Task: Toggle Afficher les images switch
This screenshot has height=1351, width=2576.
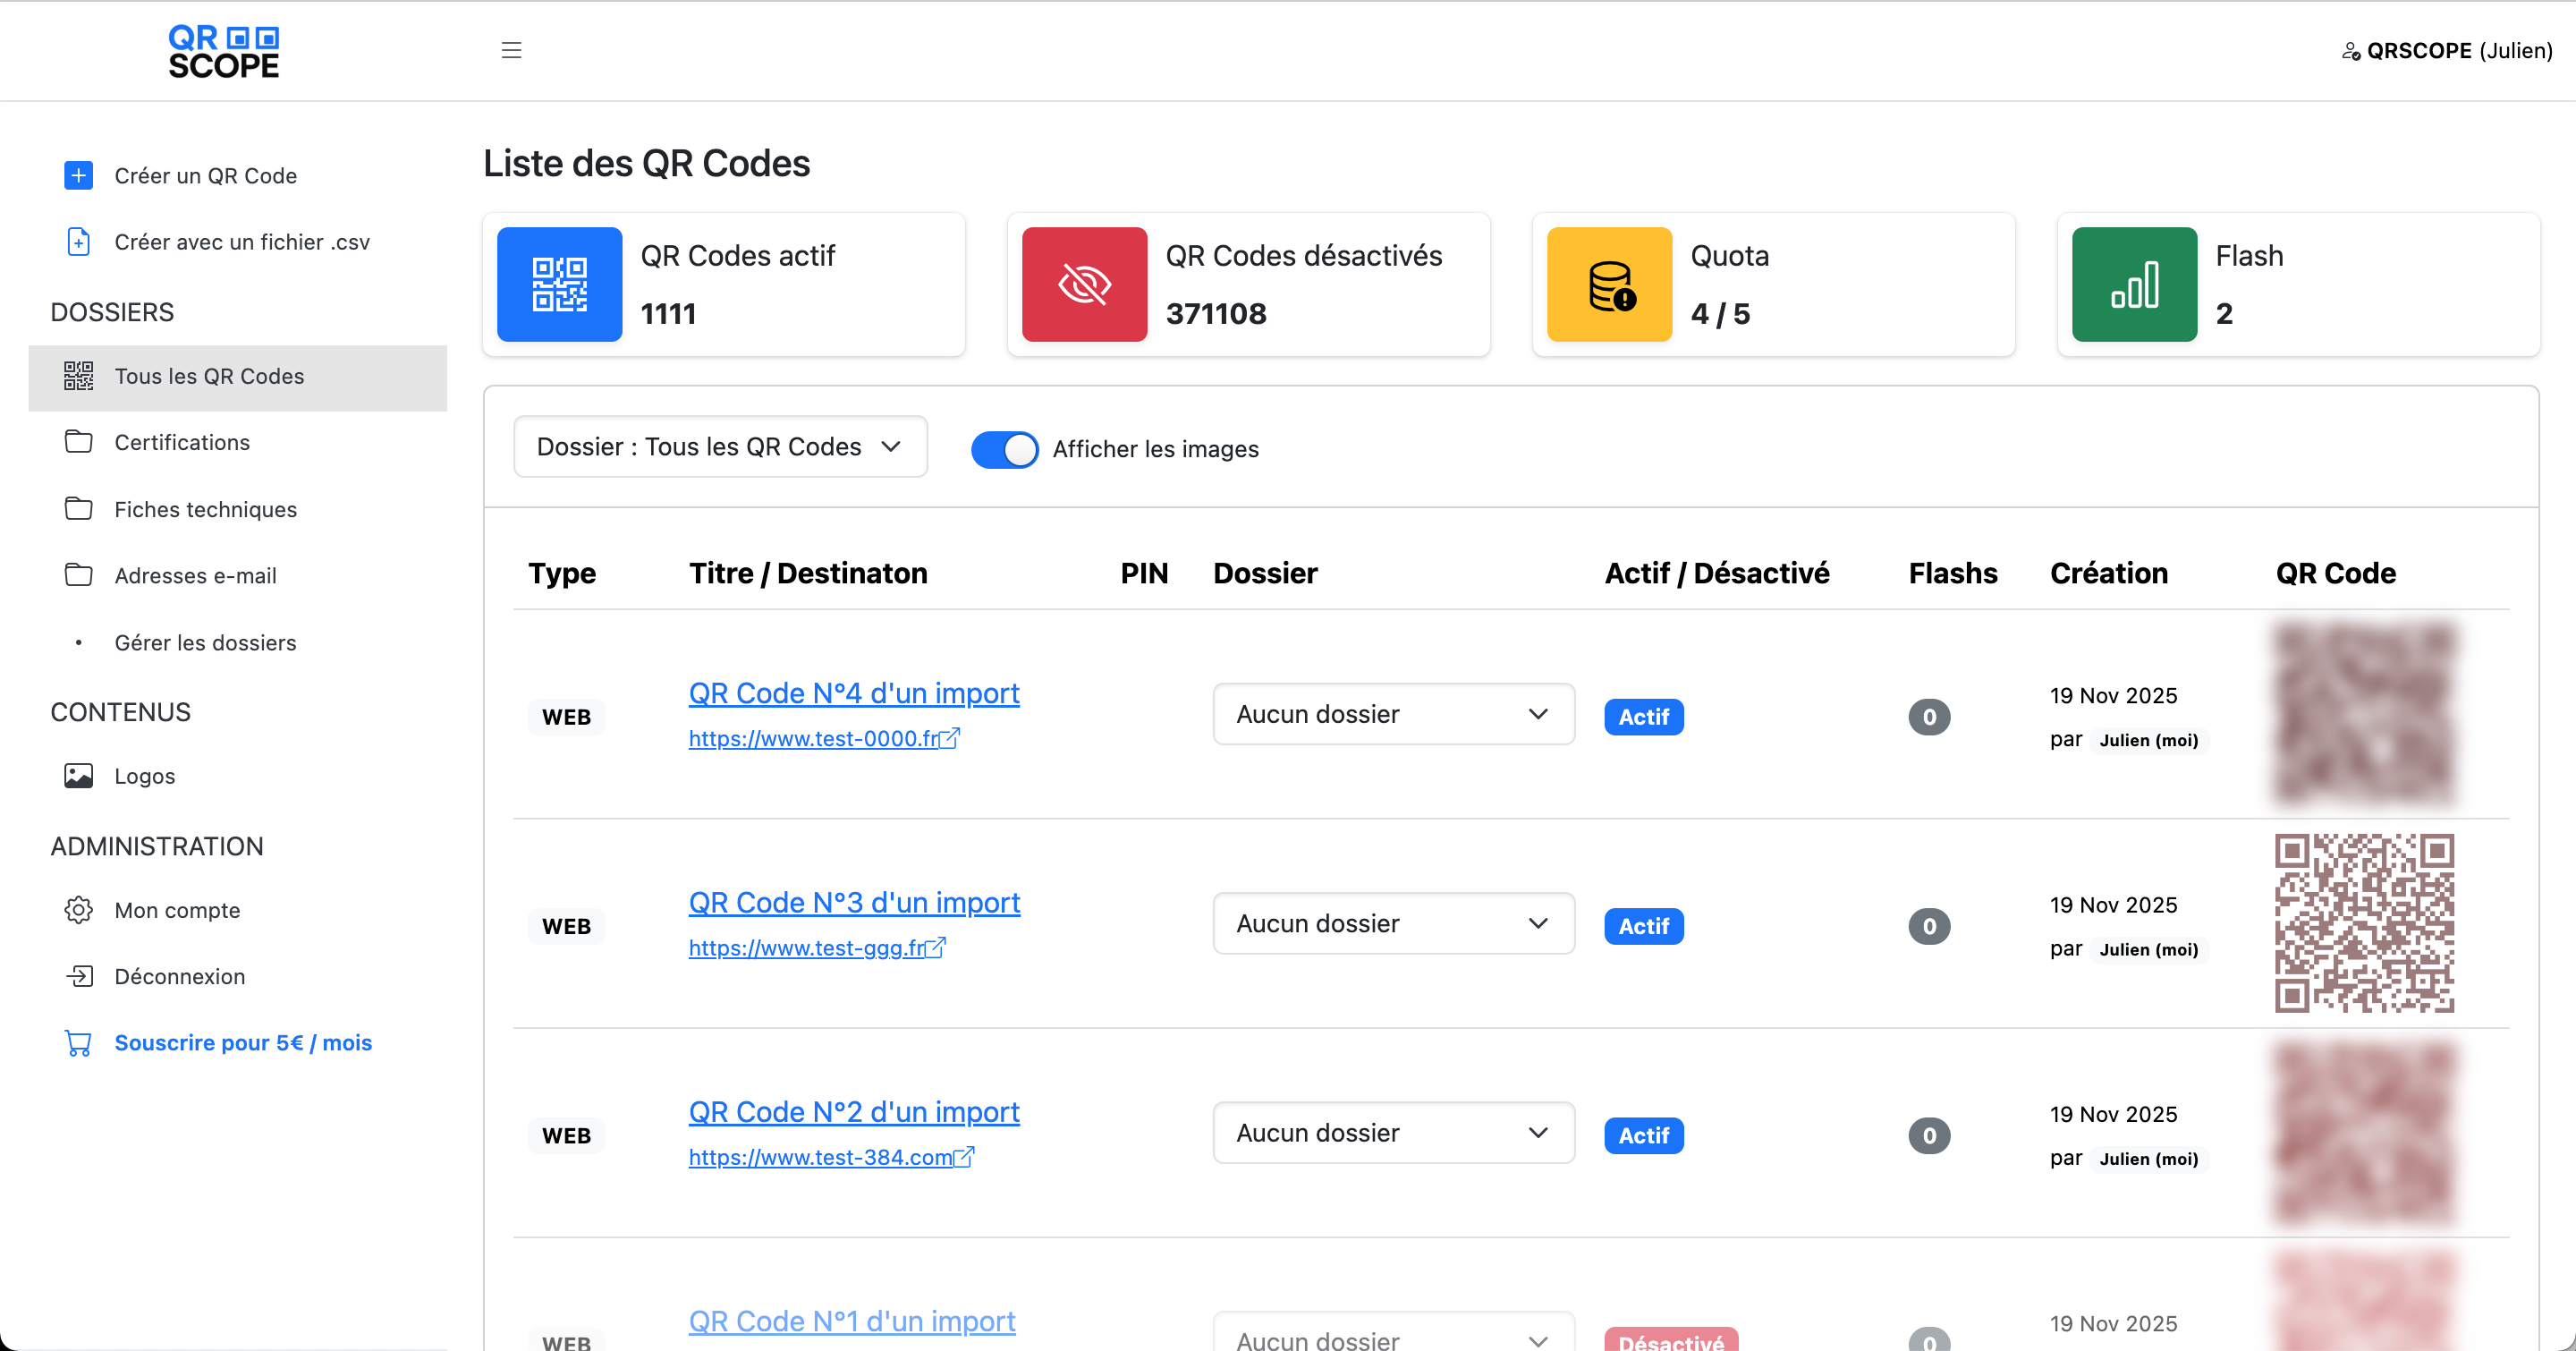Action: point(1004,449)
